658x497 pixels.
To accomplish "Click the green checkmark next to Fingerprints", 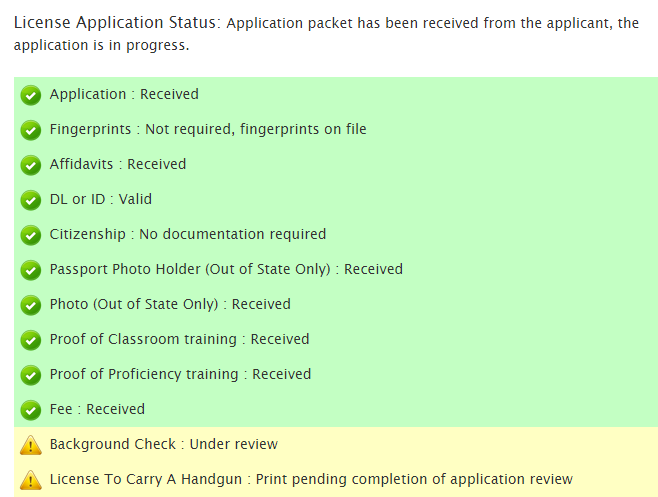I will click(31, 130).
